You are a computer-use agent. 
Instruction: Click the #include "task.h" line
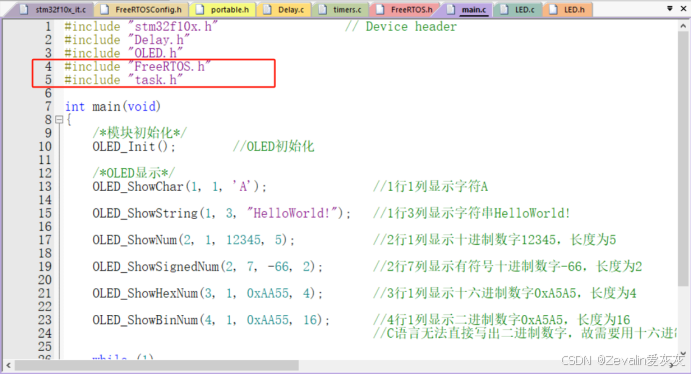[x=123, y=79]
